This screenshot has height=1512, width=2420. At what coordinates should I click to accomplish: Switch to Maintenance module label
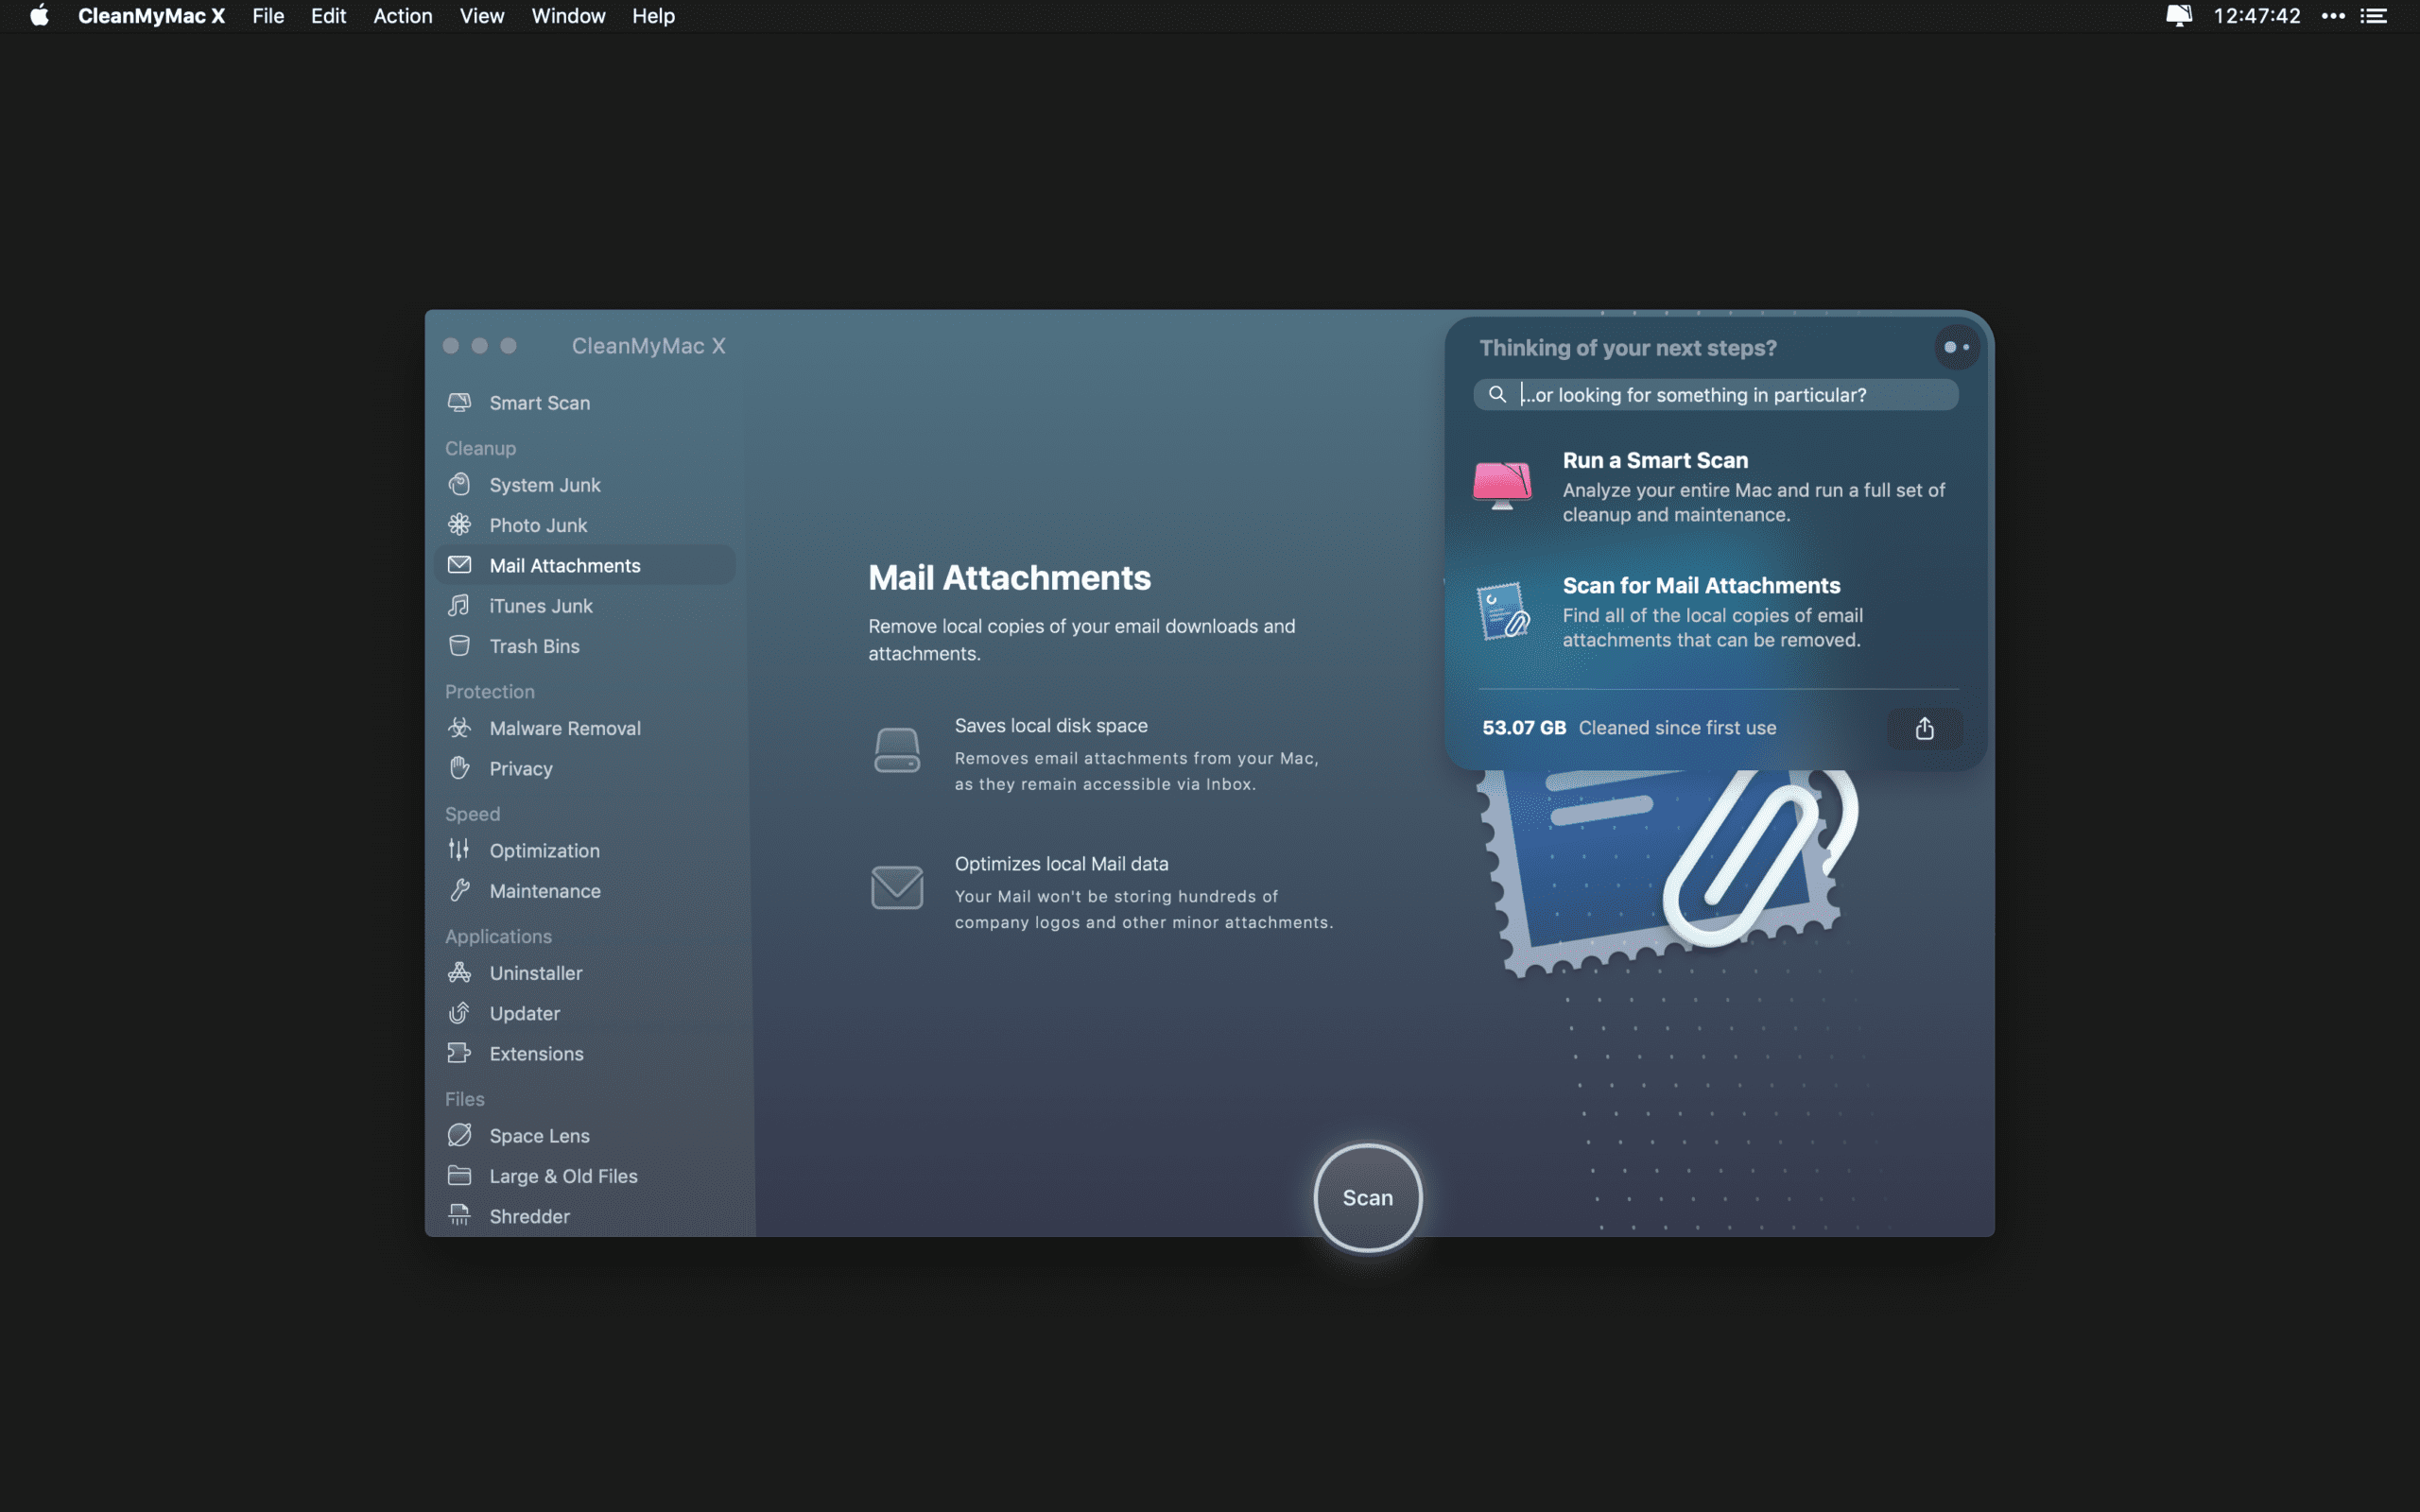point(544,890)
